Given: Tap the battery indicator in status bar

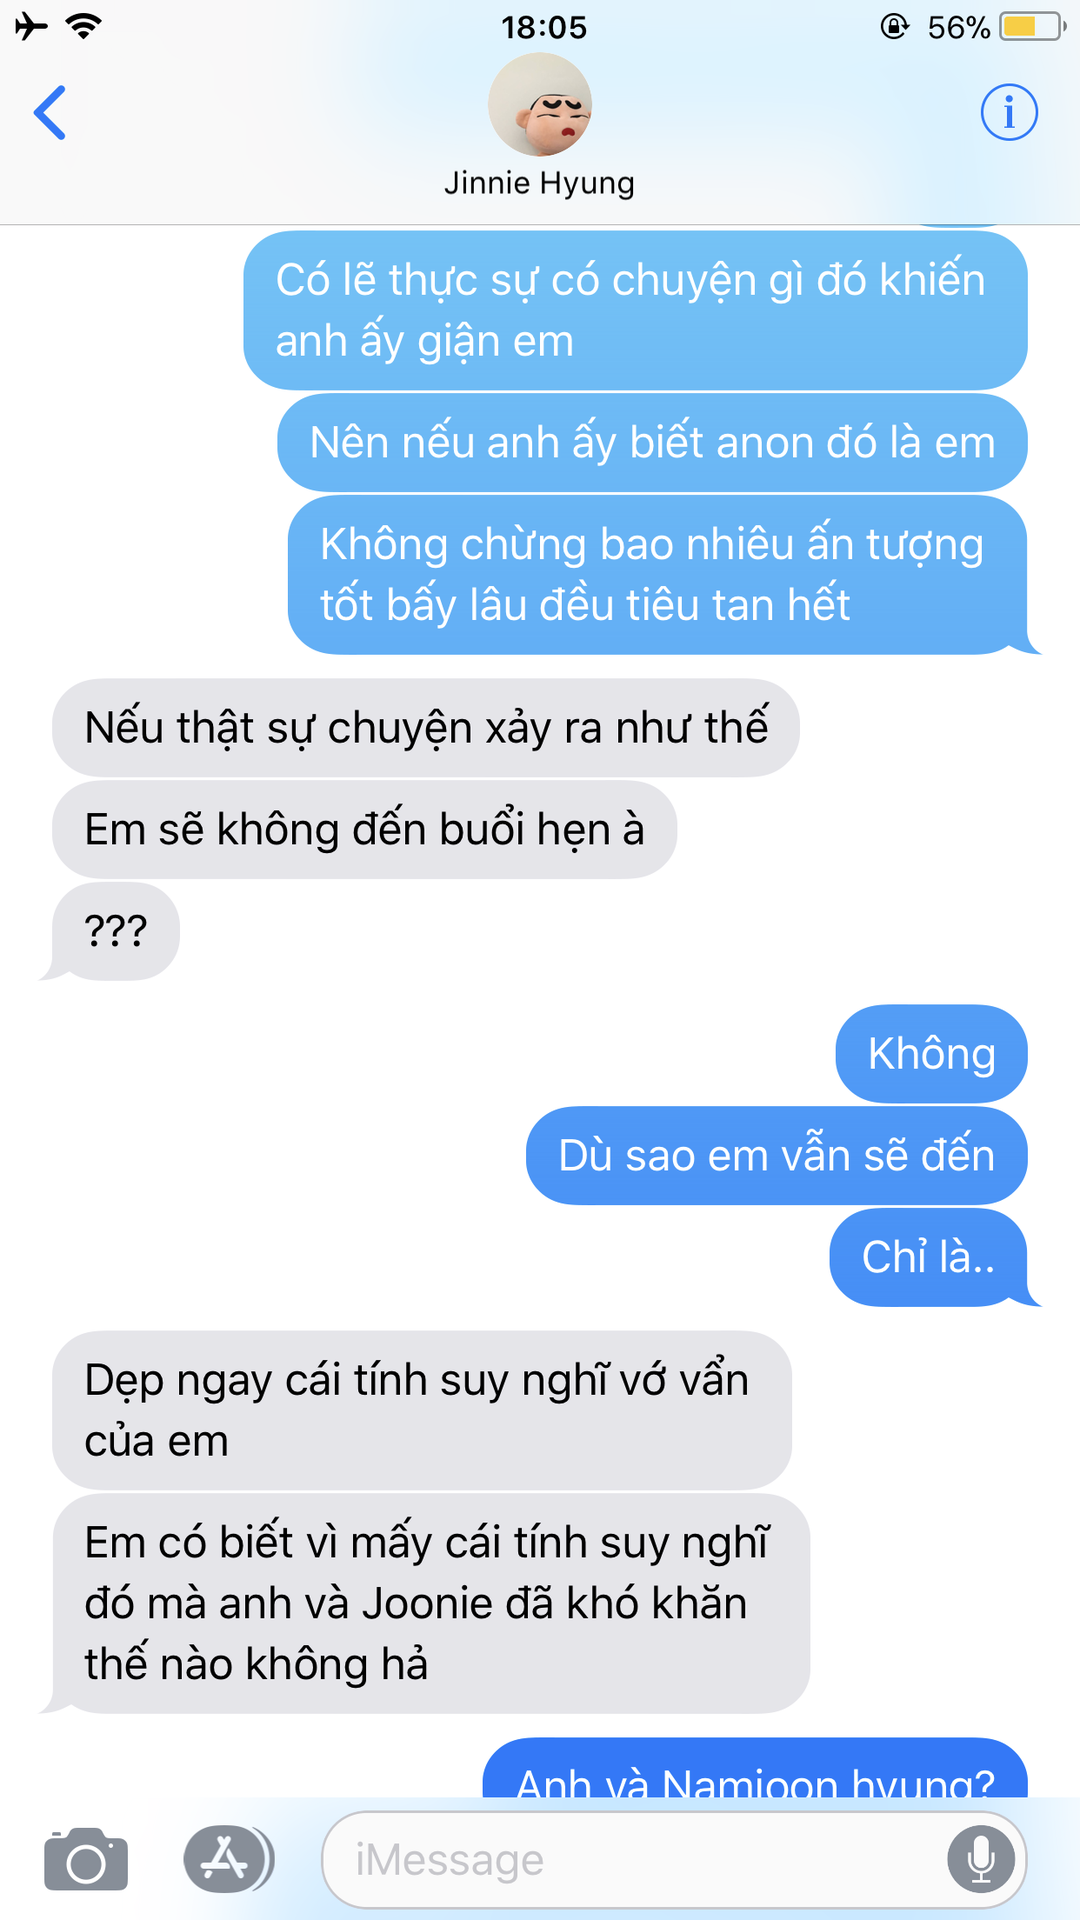Looking at the screenshot, I should click(x=1034, y=27).
